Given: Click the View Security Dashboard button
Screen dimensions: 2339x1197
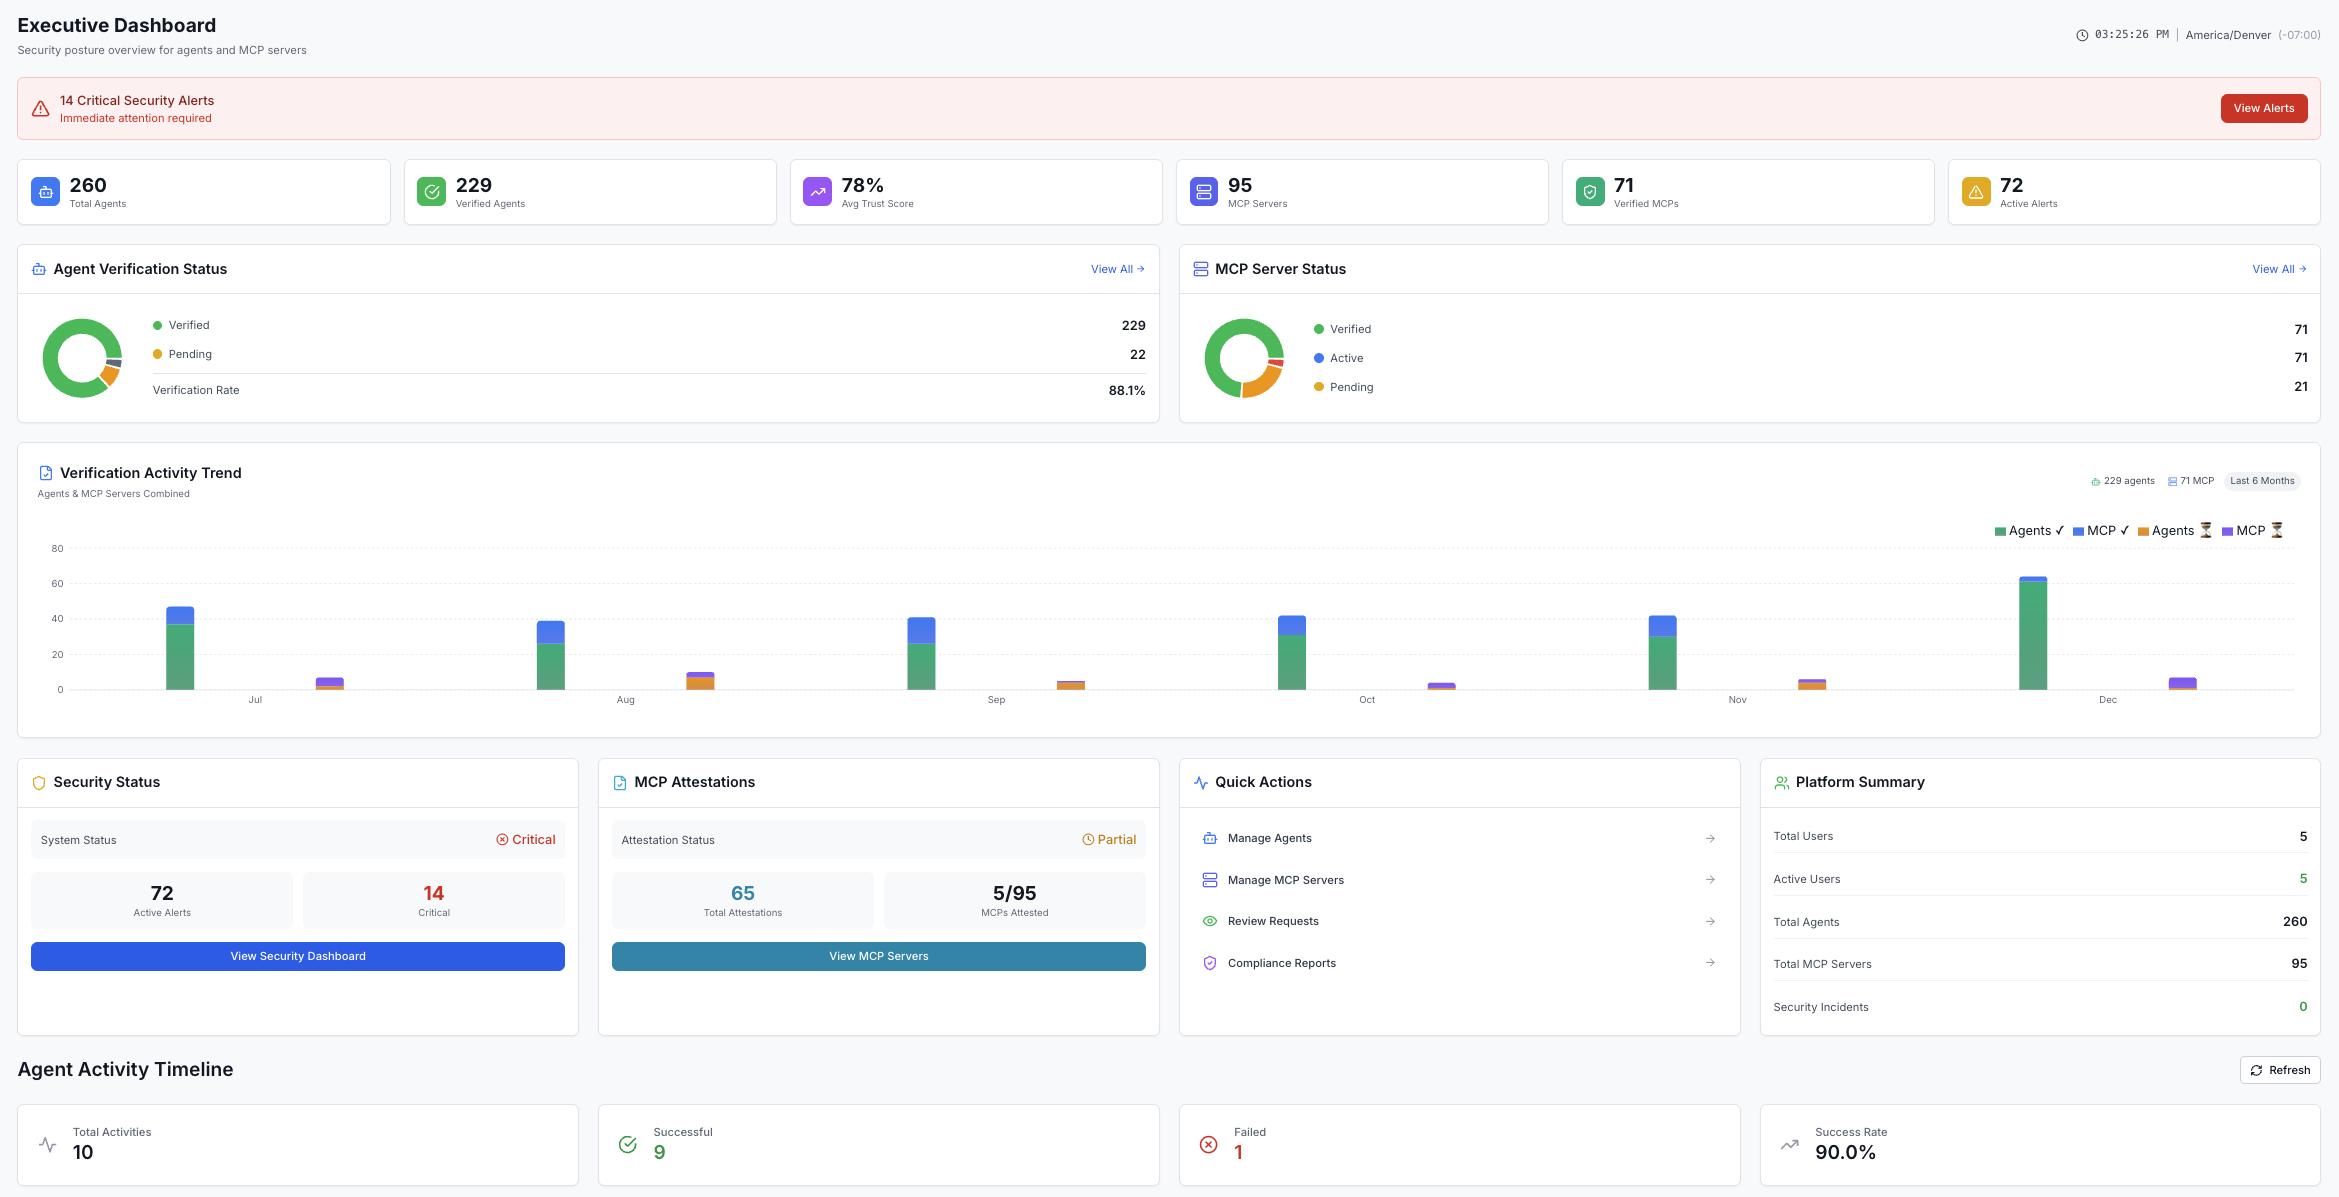Looking at the screenshot, I should tap(297, 956).
